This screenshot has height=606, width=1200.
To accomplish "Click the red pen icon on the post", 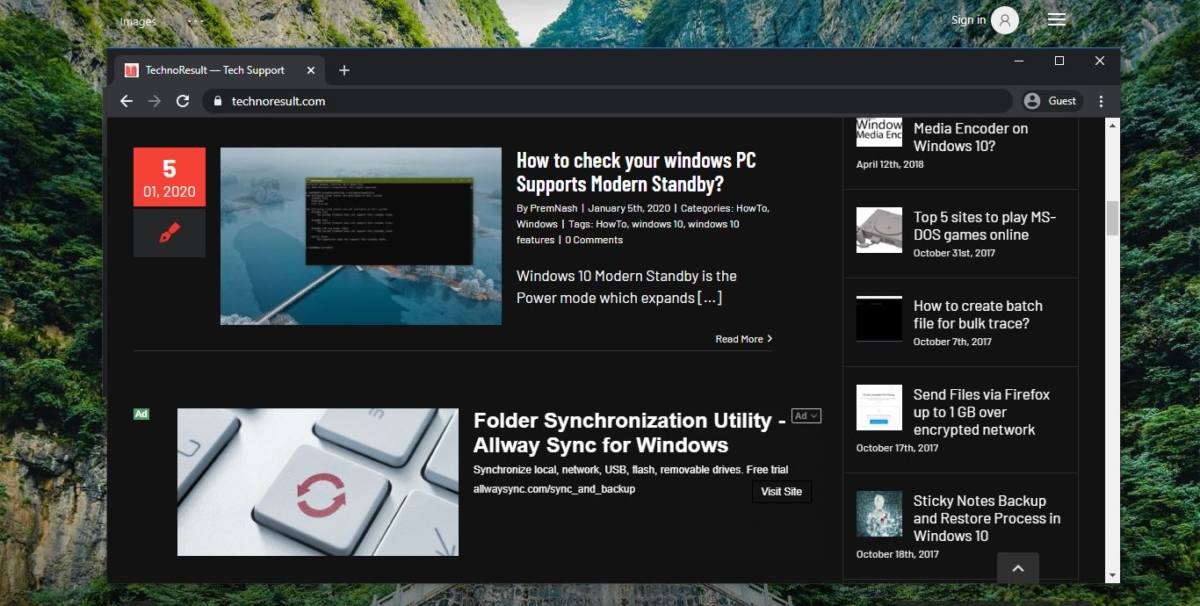I will [169, 232].
